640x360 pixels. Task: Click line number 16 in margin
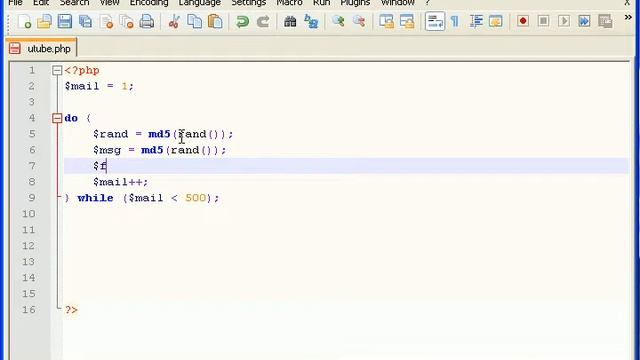[x=29, y=310]
